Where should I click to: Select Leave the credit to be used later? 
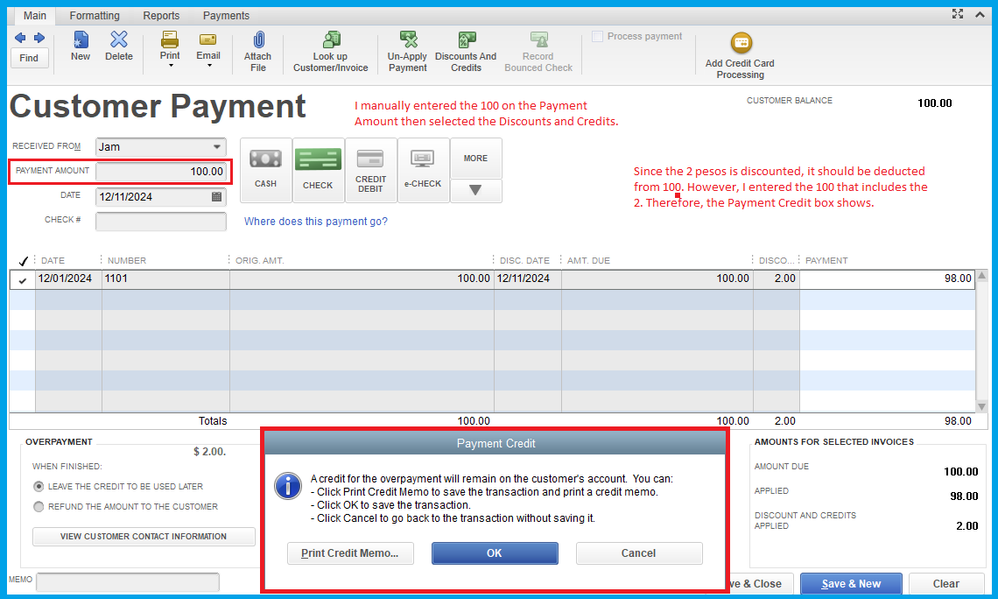point(39,486)
